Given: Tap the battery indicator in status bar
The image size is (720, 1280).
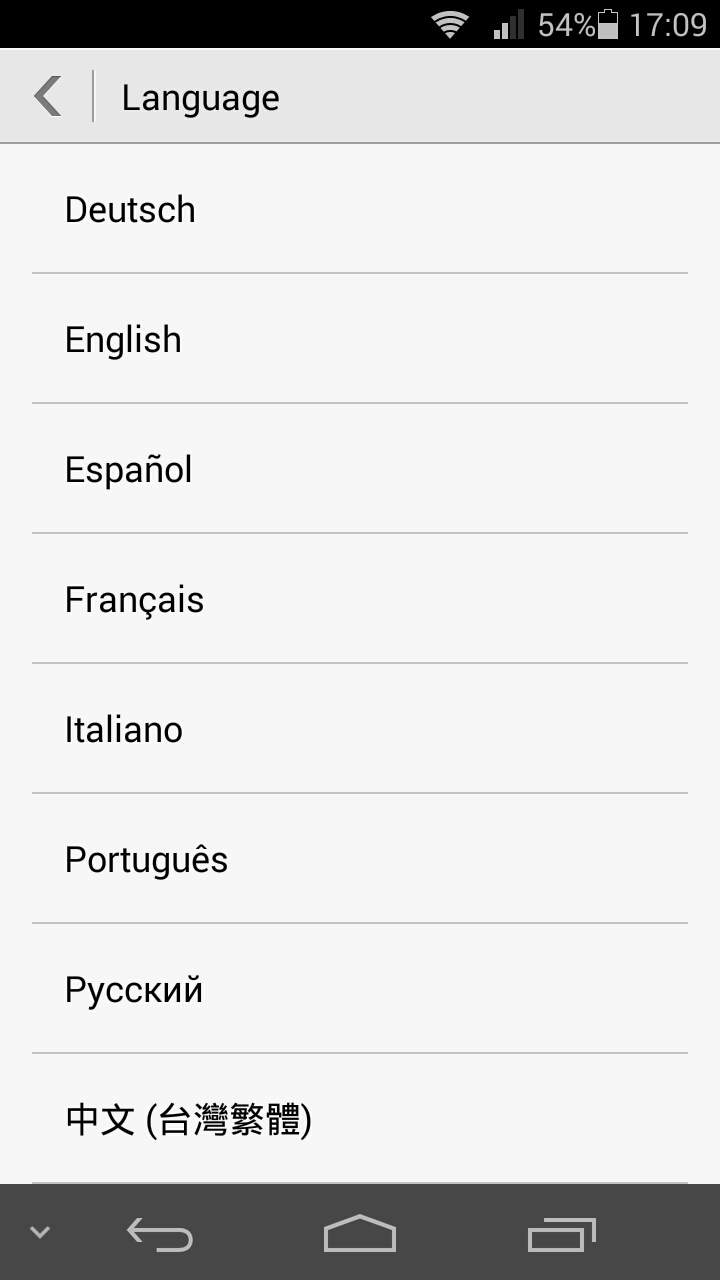Looking at the screenshot, I should coord(608,24).
